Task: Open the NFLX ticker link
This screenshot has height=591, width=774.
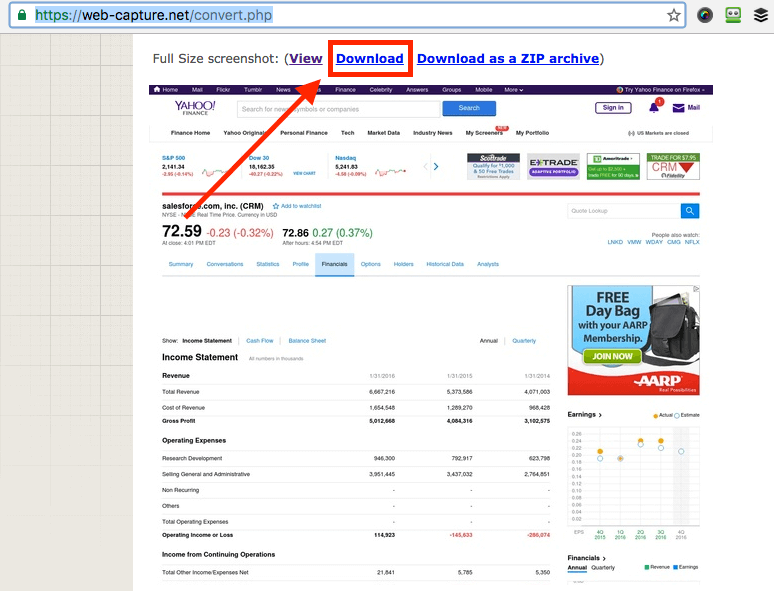Action: point(692,242)
